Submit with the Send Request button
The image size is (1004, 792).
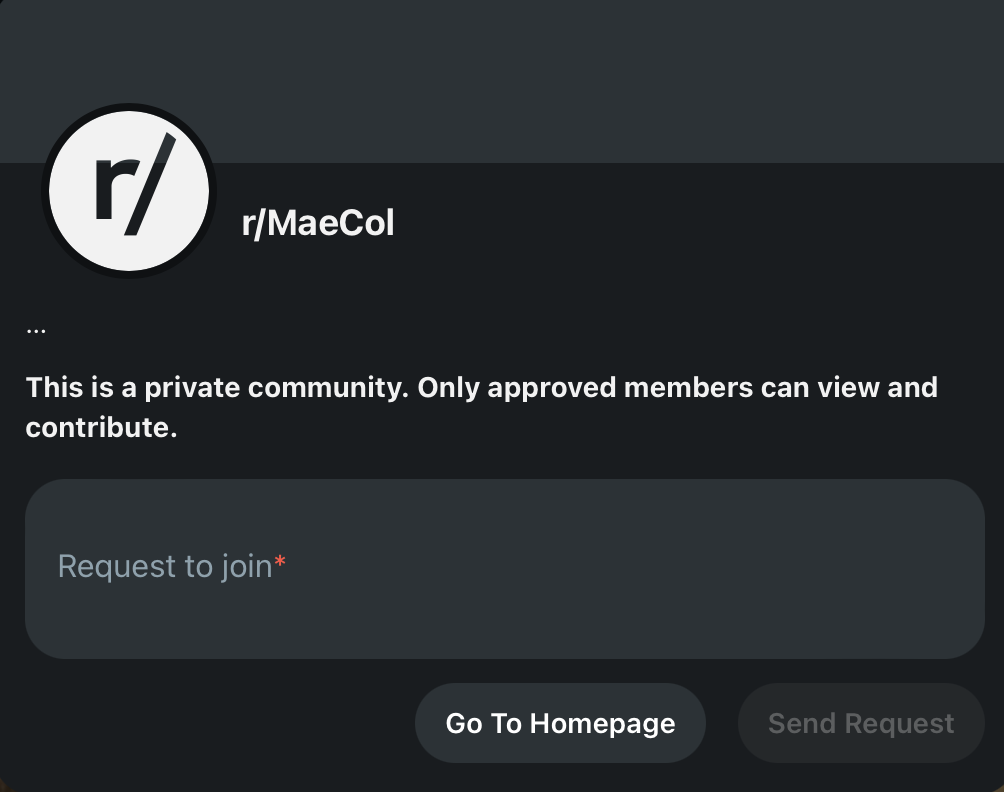click(861, 723)
